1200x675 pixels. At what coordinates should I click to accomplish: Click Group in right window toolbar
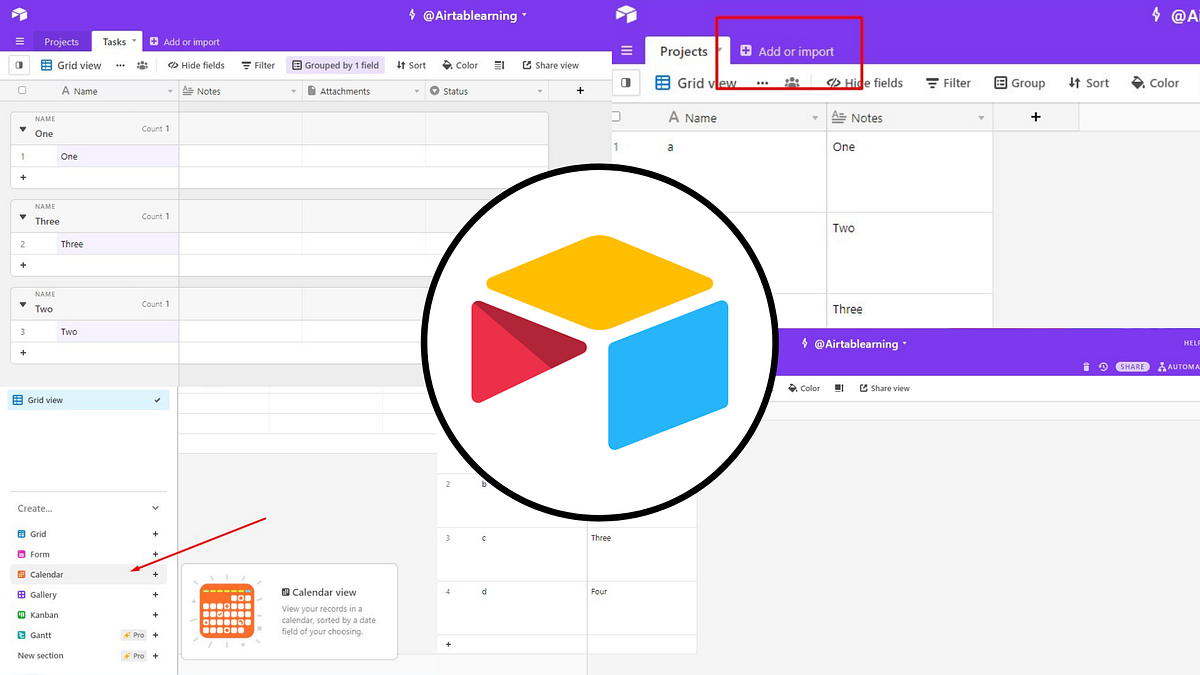(x=1019, y=83)
